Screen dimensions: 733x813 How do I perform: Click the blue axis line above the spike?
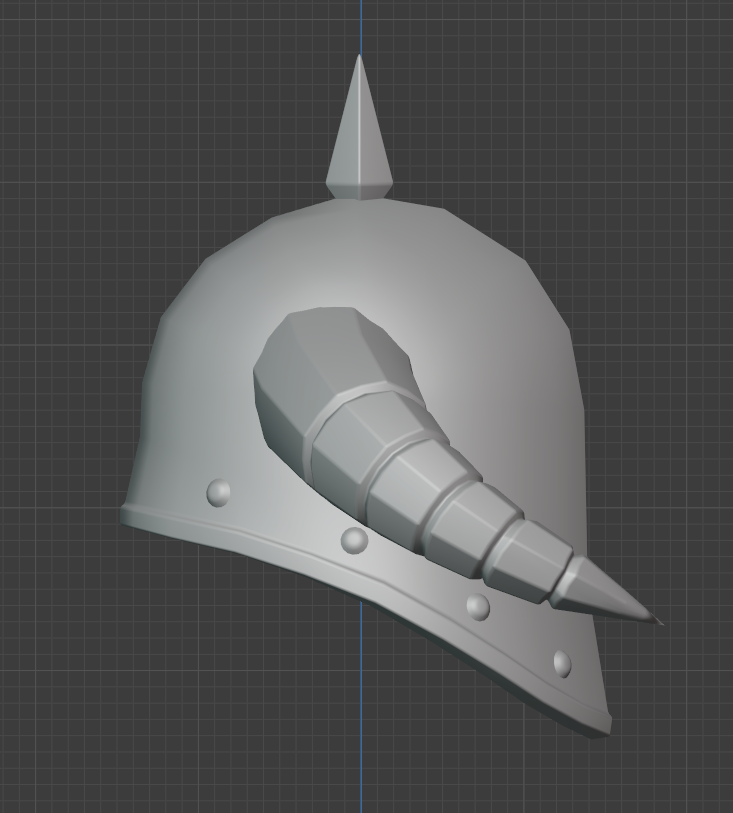pyautogui.click(x=361, y=26)
